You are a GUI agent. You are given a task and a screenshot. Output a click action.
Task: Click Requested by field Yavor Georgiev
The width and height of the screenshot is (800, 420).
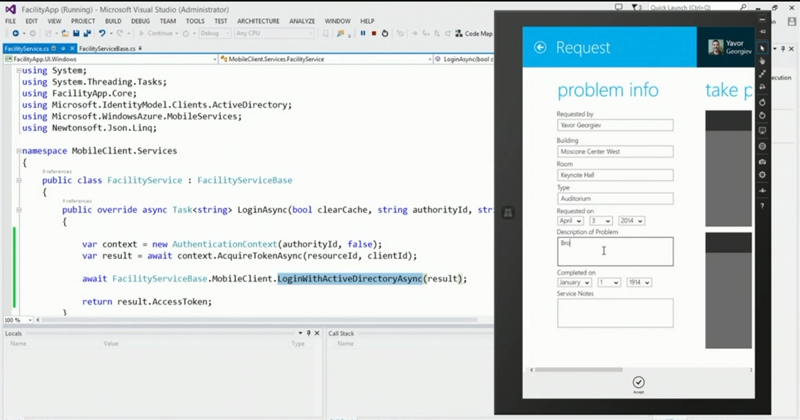(x=615, y=125)
